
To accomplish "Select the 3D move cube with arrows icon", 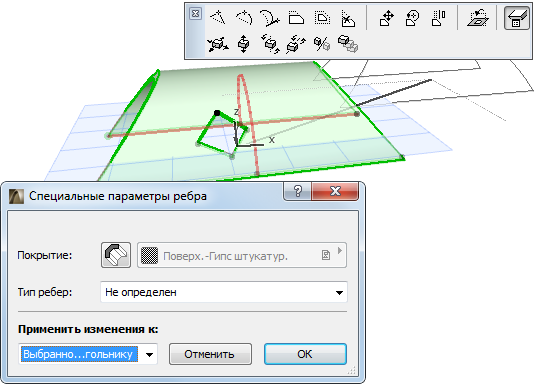I will 218,44.
